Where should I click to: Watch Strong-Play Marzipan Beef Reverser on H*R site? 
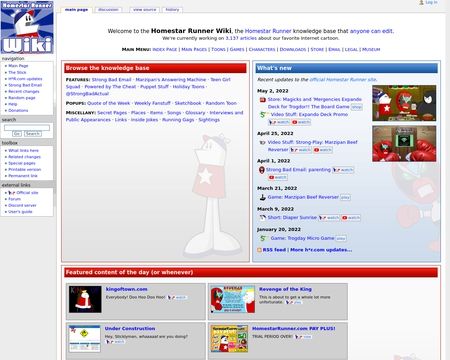pos(300,150)
